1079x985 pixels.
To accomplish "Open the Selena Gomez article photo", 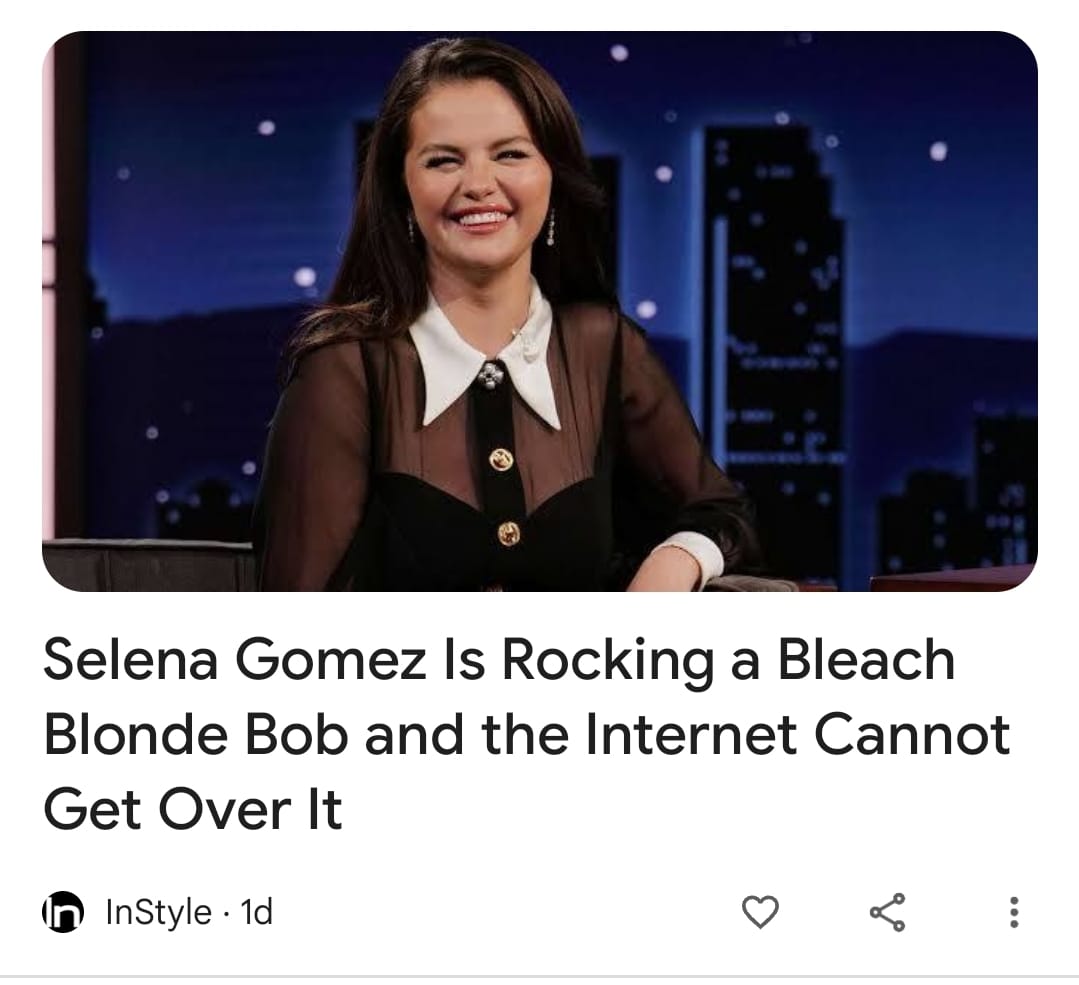I will [x=539, y=311].
